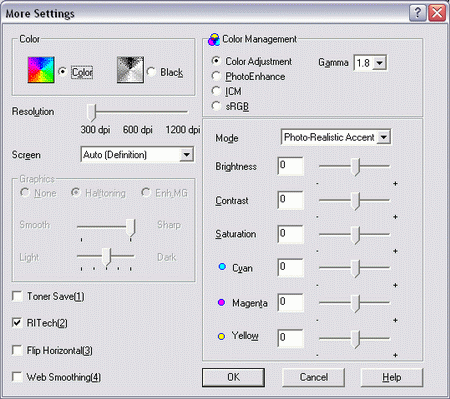This screenshot has height=399, width=450.
Task: Click the OK button
Action: [x=233, y=377]
